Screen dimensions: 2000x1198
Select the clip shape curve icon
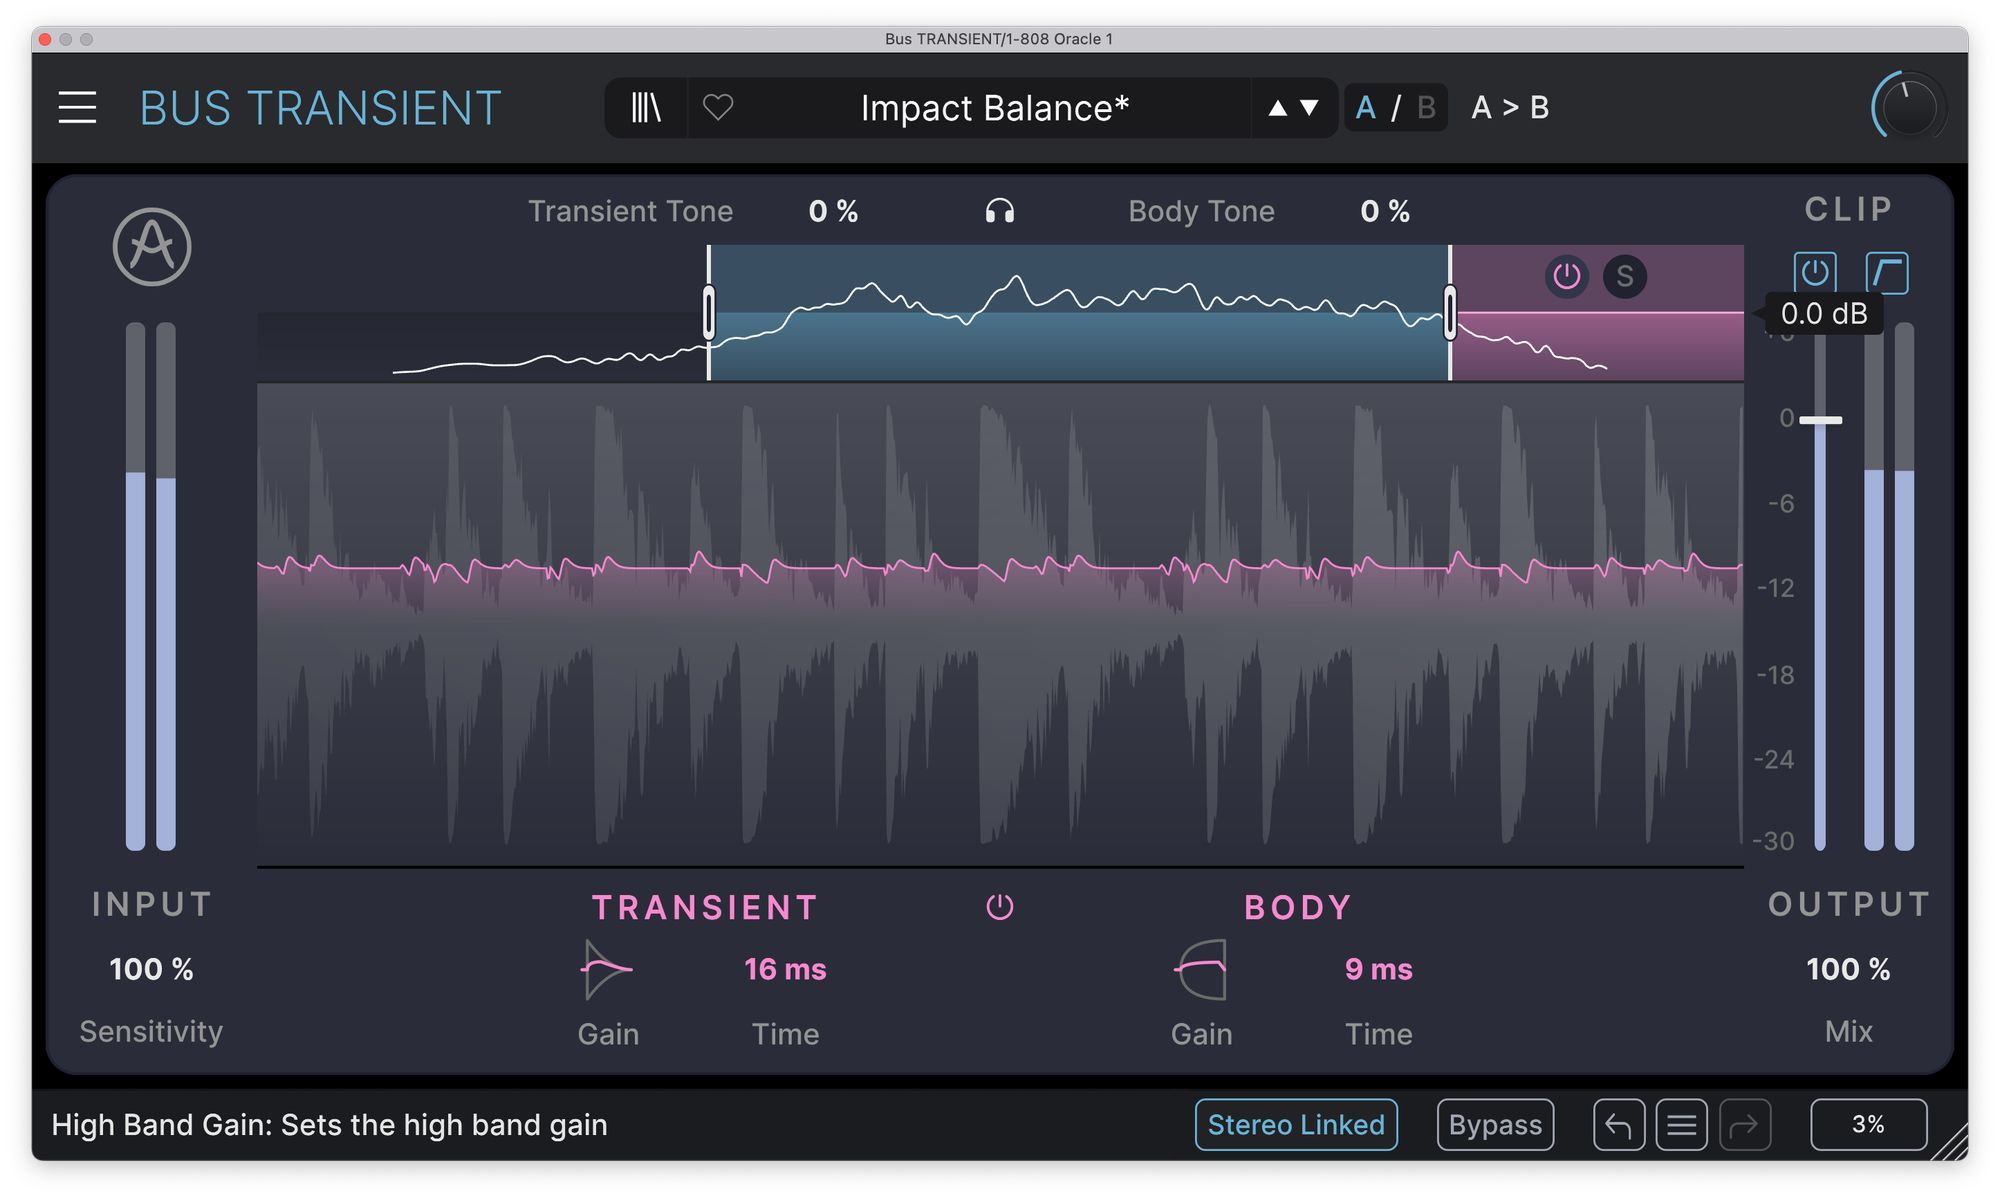1886,273
